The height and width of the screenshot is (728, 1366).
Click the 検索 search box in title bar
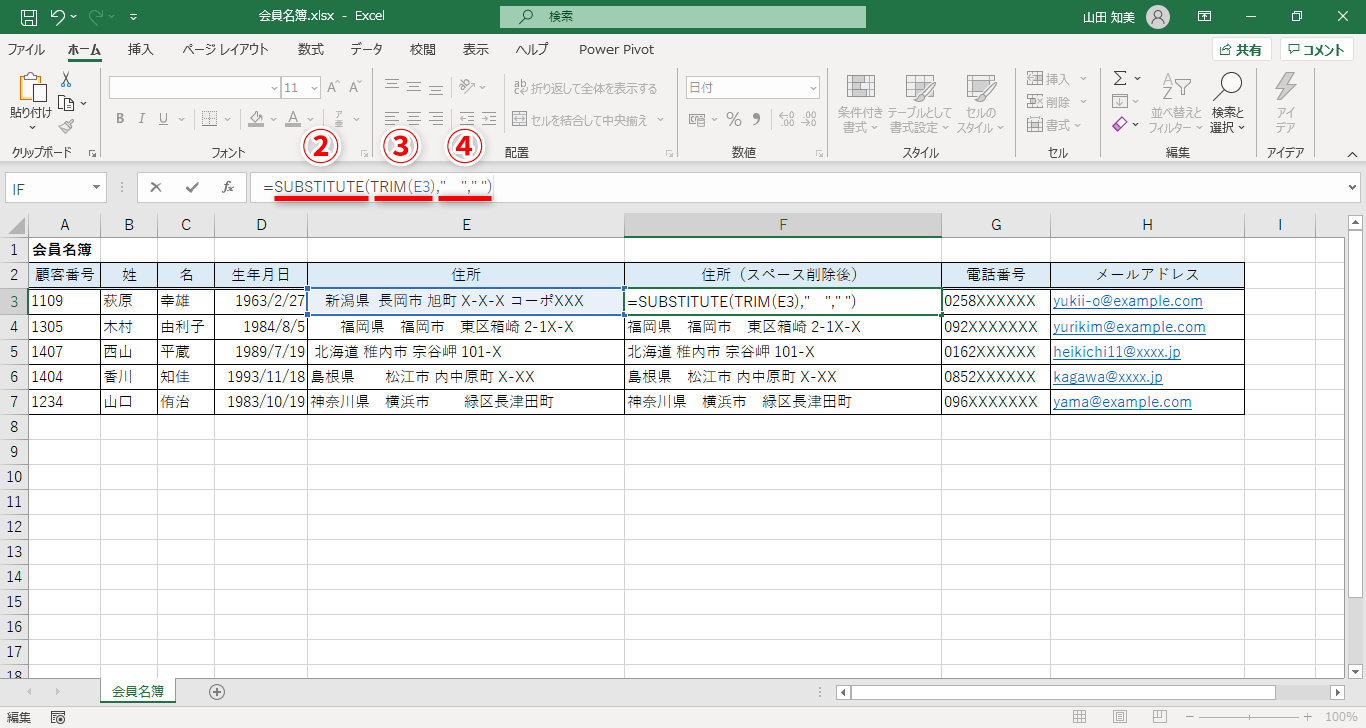click(x=683, y=17)
